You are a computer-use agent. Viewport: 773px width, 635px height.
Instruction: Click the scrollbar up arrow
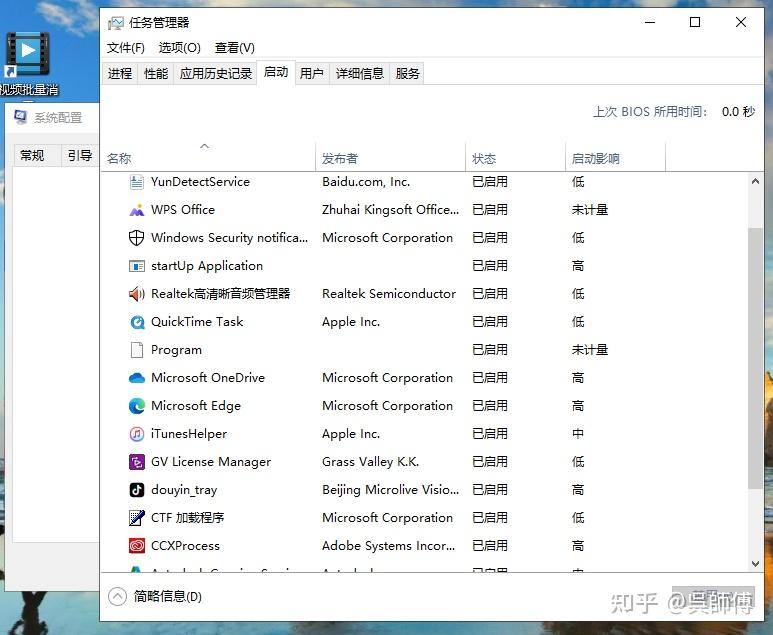pyautogui.click(x=755, y=181)
